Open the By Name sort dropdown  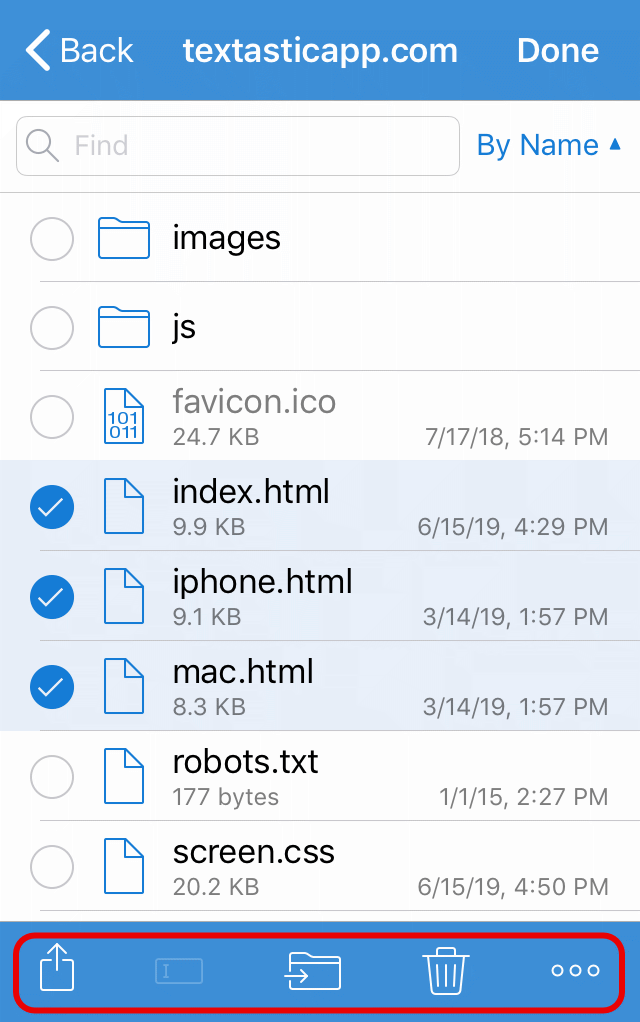click(x=549, y=146)
